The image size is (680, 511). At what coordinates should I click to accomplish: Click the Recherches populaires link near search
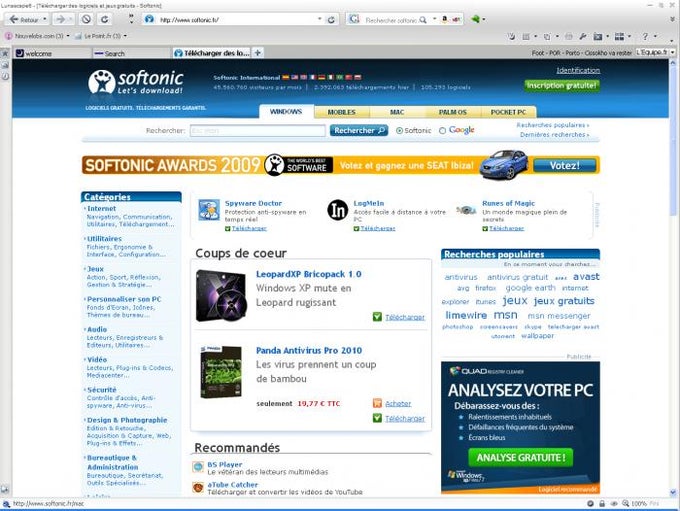click(x=552, y=125)
